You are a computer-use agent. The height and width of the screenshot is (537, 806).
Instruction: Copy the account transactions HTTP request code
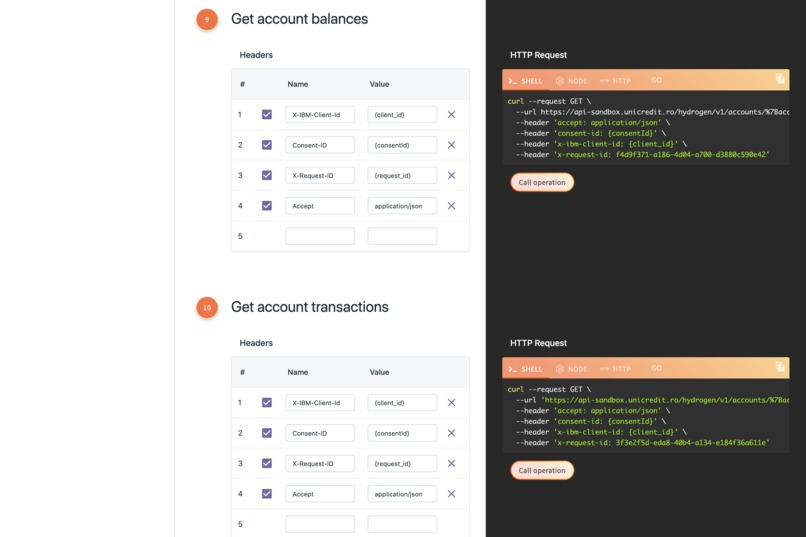coord(780,367)
